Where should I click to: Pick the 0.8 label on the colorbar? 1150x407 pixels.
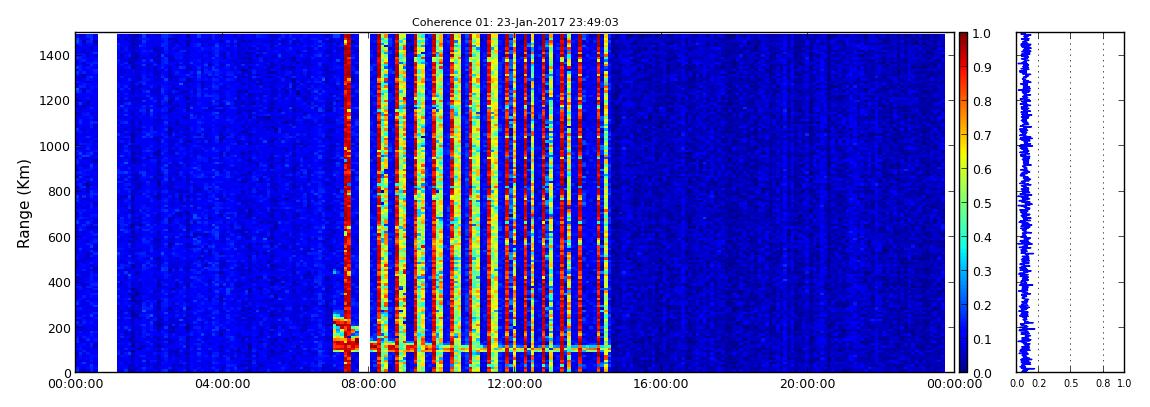point(982,101)
